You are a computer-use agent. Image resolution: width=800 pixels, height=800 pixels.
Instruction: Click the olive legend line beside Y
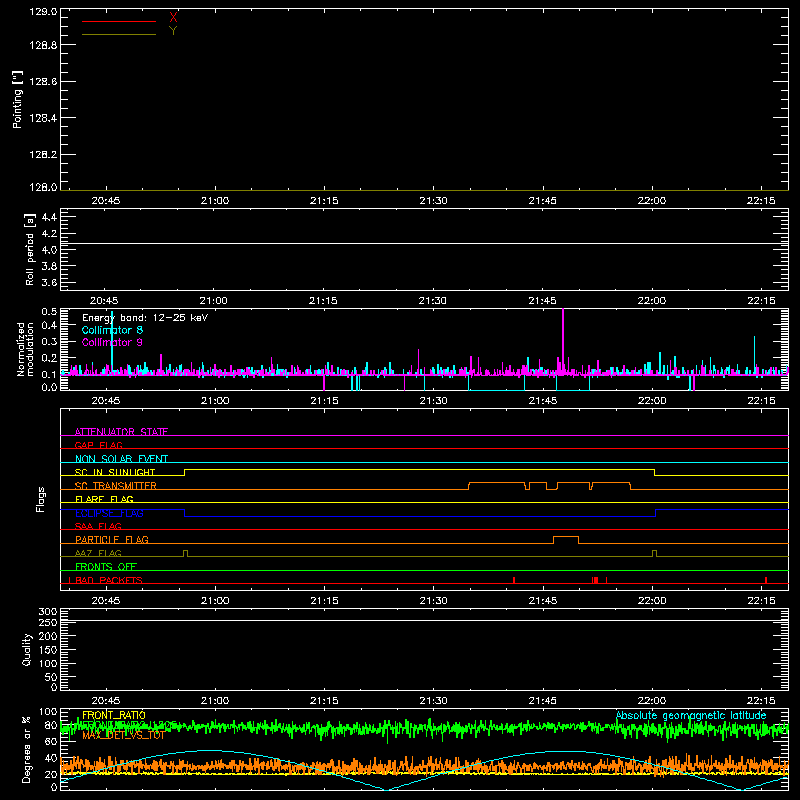click(119, 34)
